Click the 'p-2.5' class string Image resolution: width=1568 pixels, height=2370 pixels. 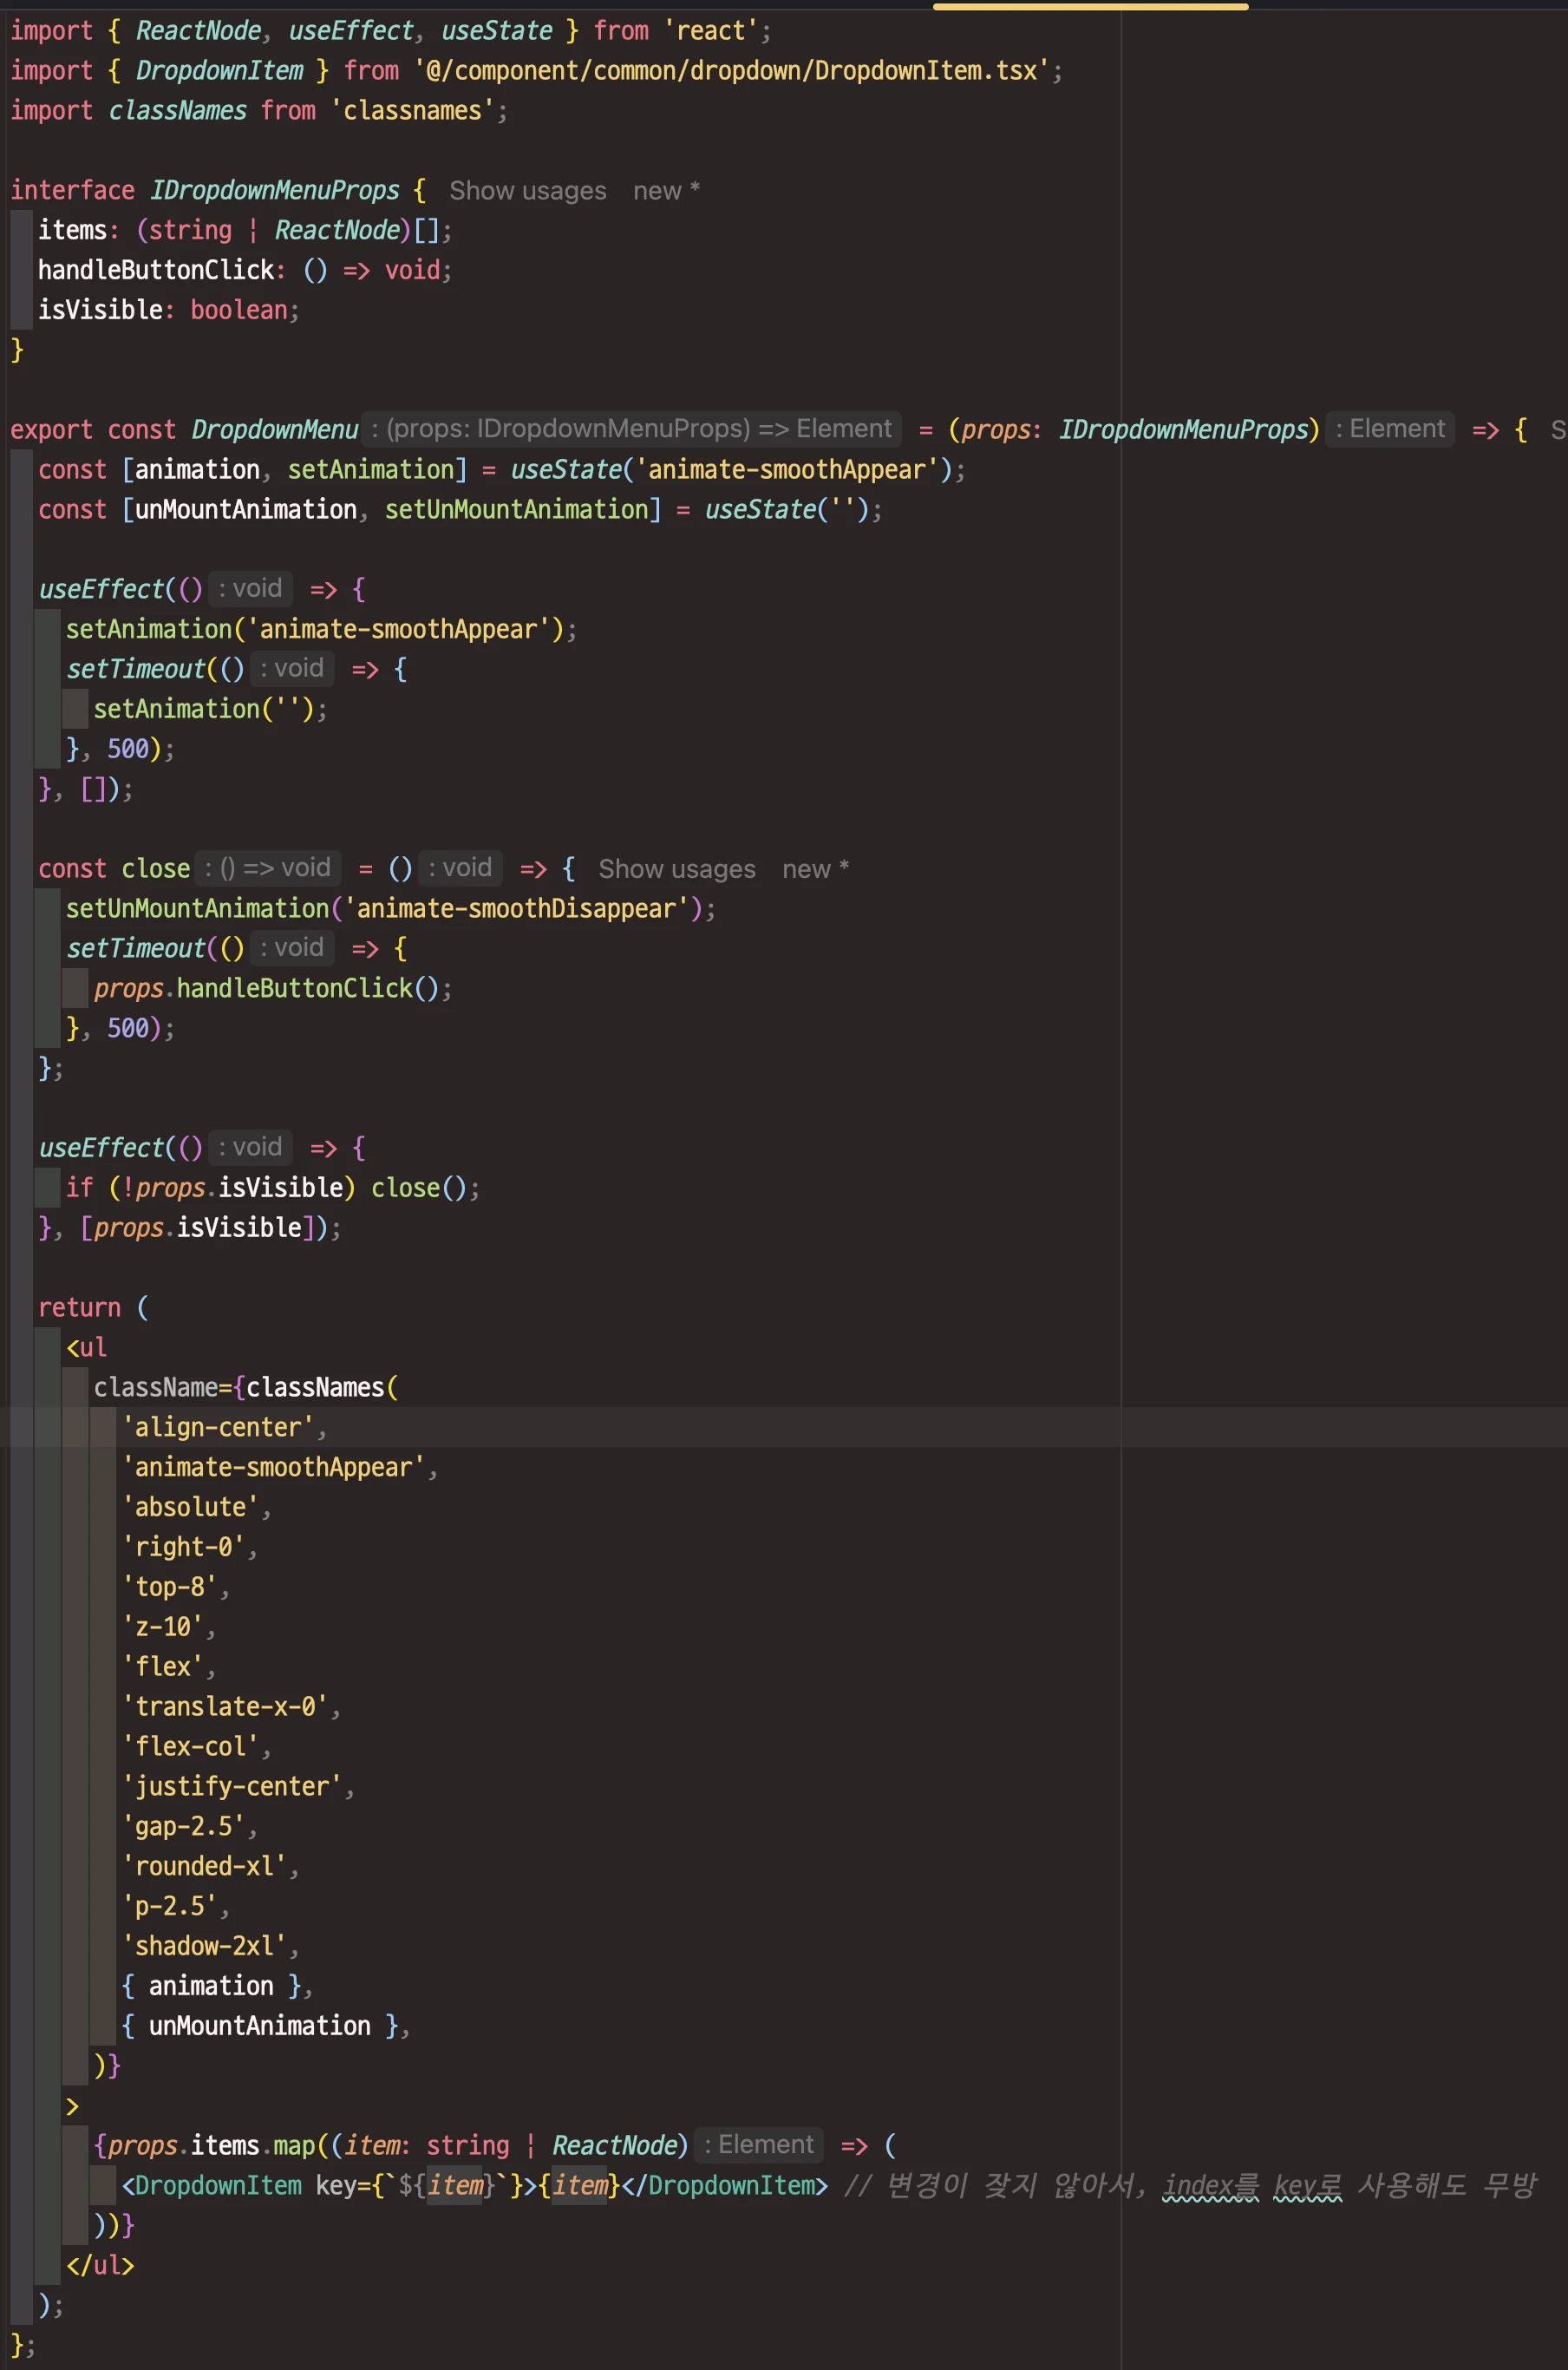coord(169,1907)
